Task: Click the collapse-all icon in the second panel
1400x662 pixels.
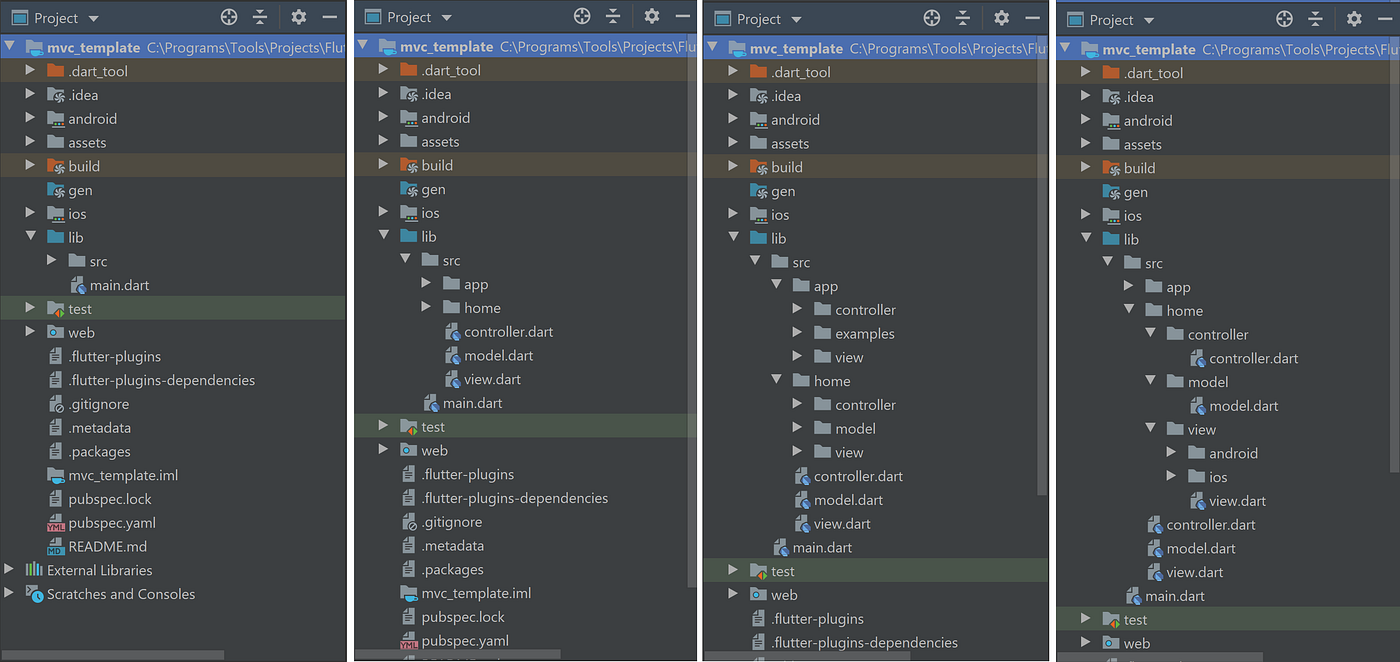Action: pyautogui.click(x=613, y=16)
